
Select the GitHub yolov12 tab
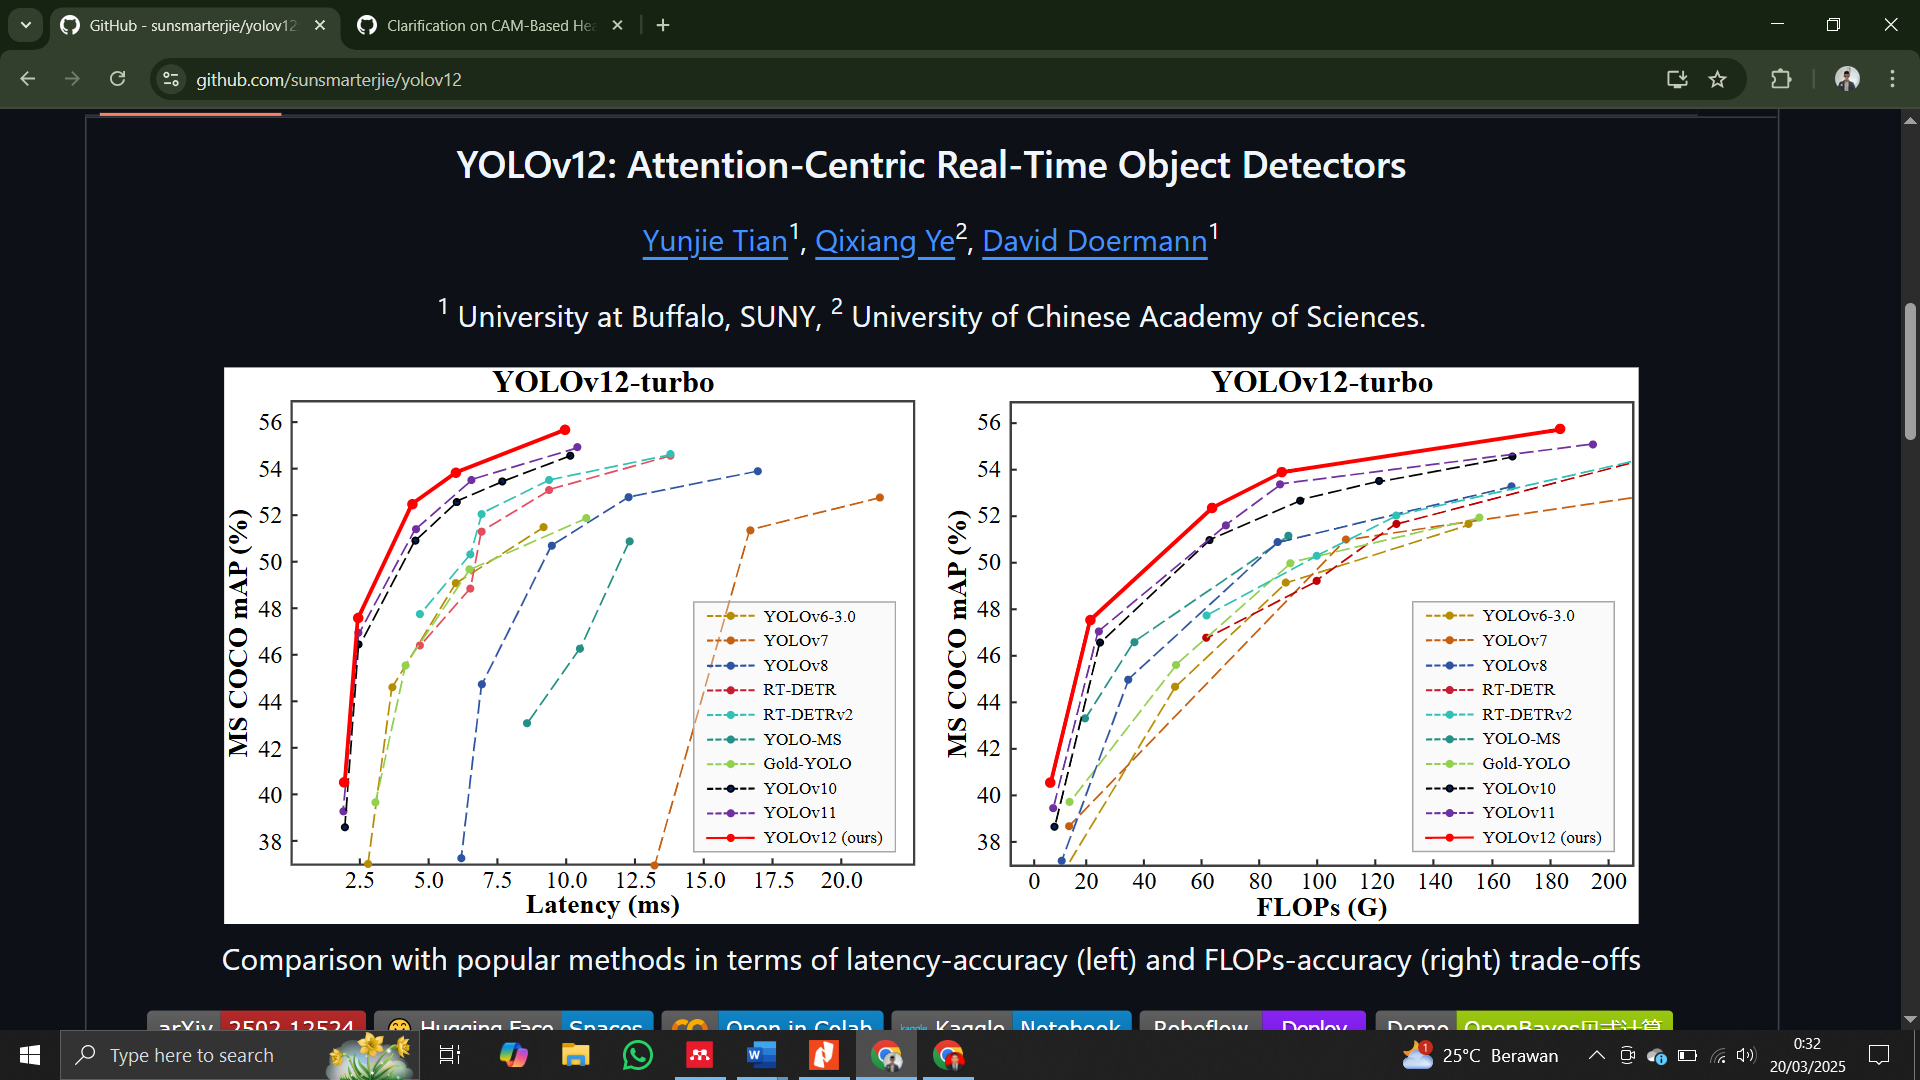pos(190,25)
